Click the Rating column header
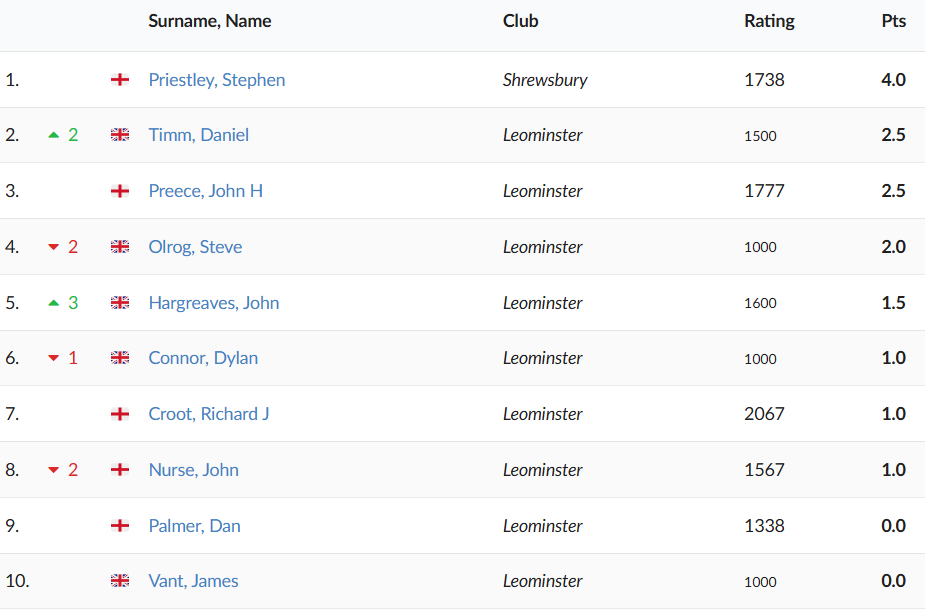Viewport: 925px width, 610px height. tap(769, 21)
